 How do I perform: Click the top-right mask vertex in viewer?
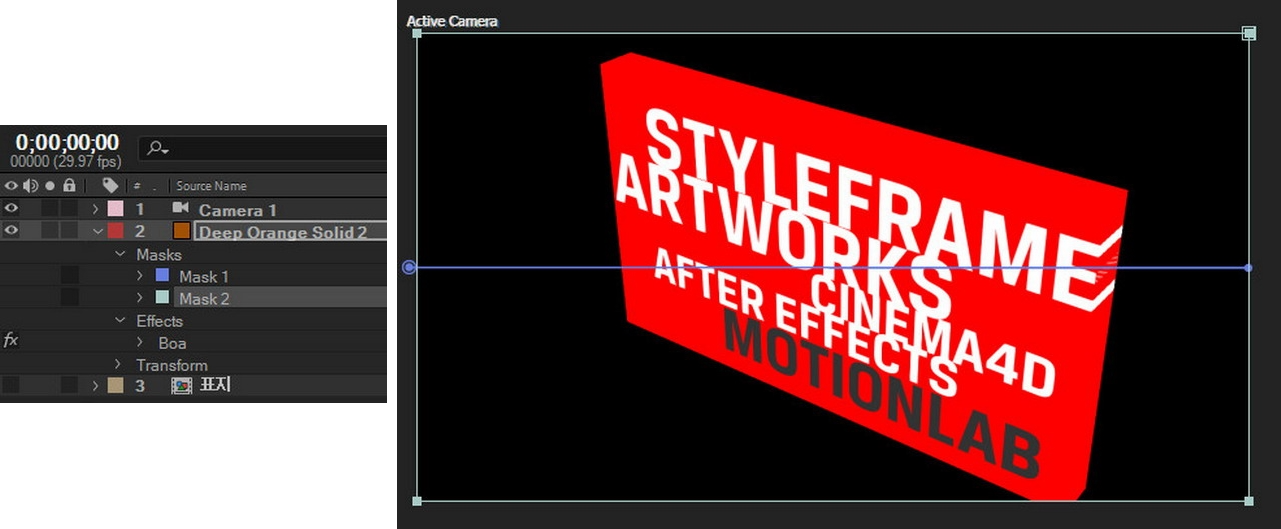pyautogui.click(x=1249, y=33)
